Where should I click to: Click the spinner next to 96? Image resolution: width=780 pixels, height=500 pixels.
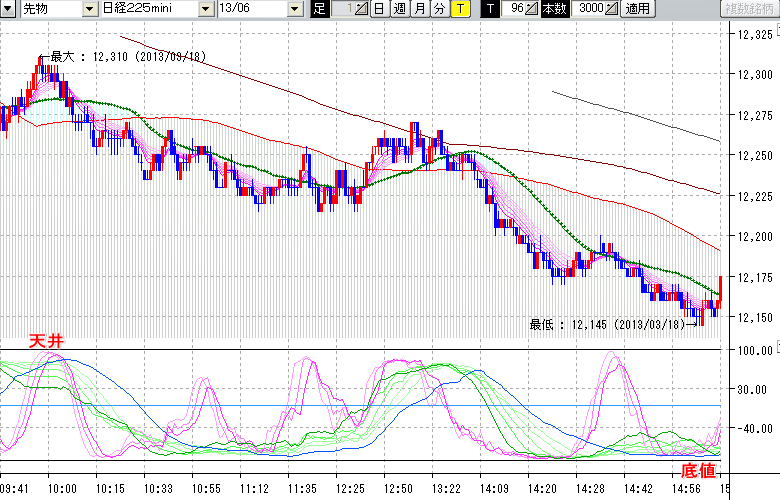point(533,9)
